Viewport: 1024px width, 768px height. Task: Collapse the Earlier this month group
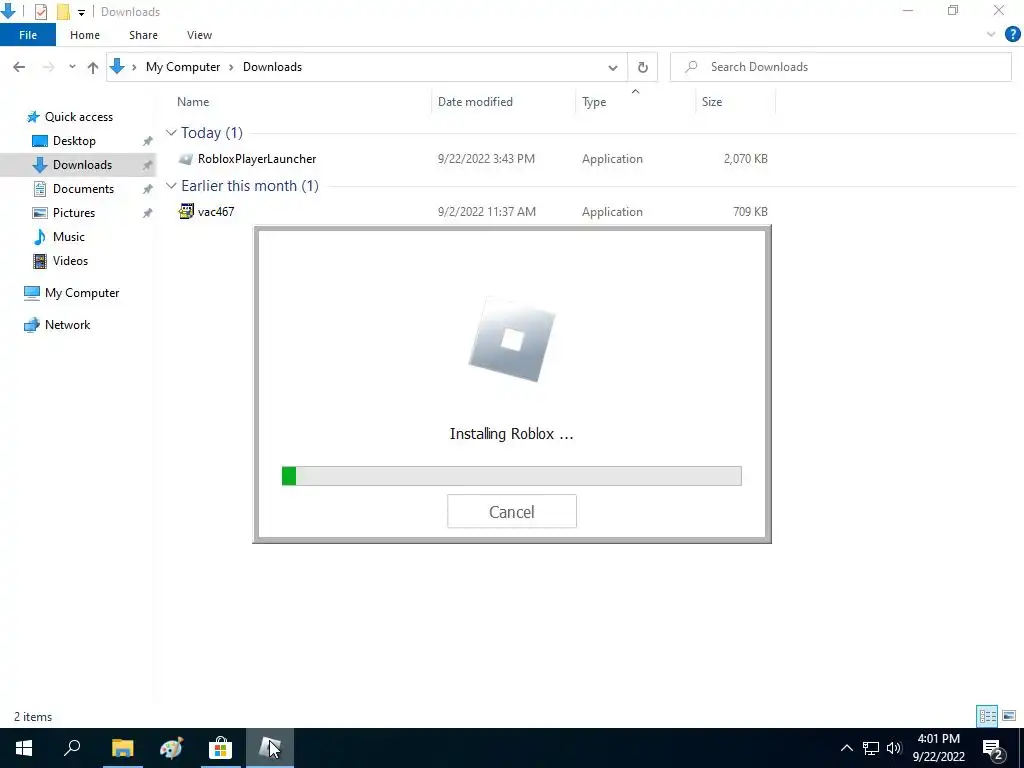[171, 185]
